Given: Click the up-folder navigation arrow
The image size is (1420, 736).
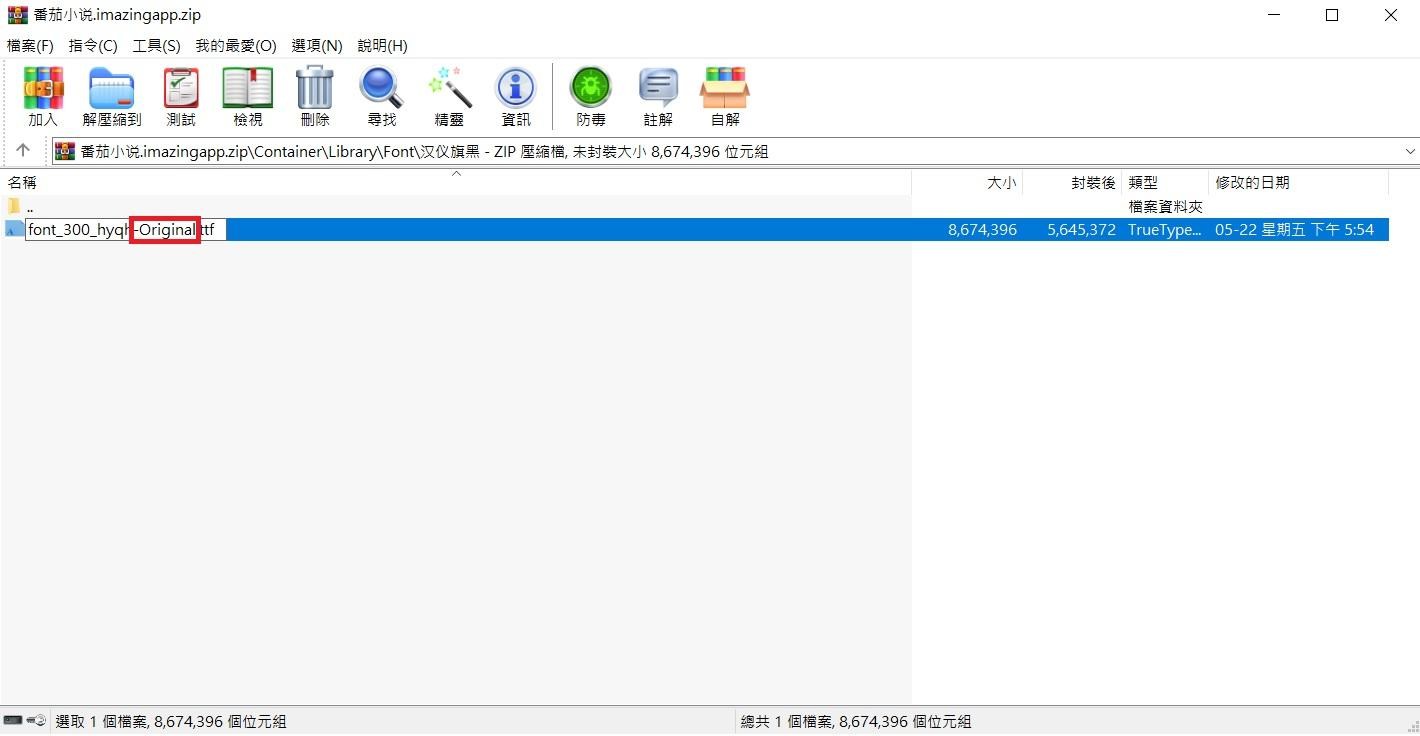Looking at the screenshot, I should 22,150.
